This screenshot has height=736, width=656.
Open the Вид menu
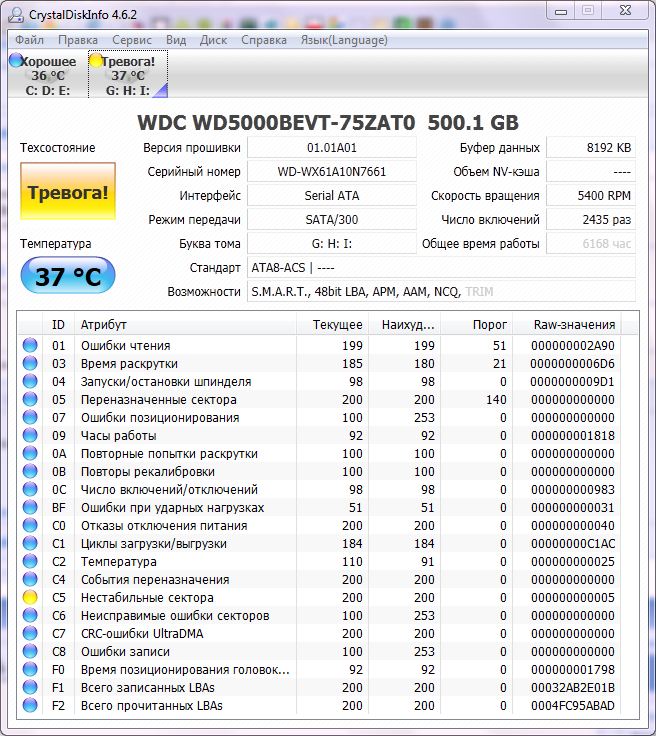coord(176,40)
